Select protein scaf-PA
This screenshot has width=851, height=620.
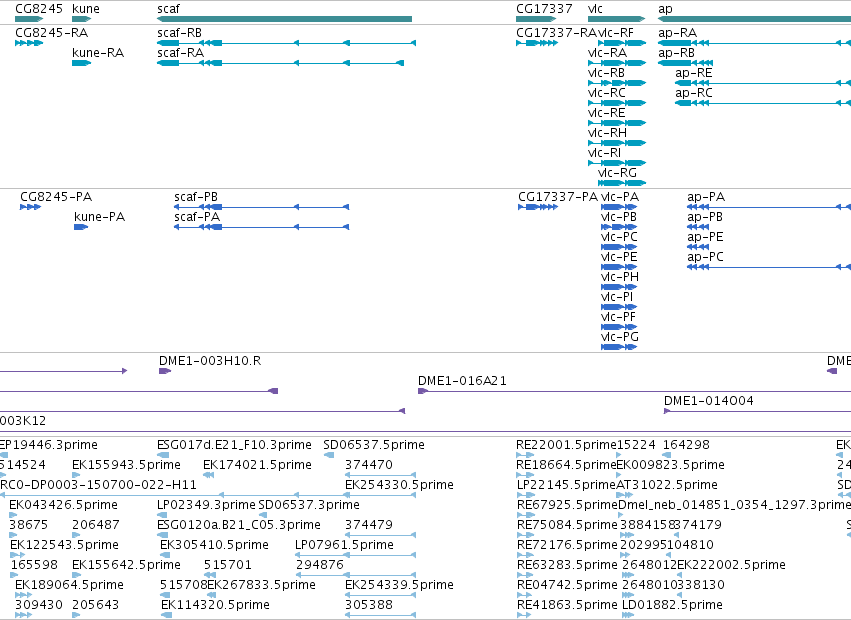(262, 227)
